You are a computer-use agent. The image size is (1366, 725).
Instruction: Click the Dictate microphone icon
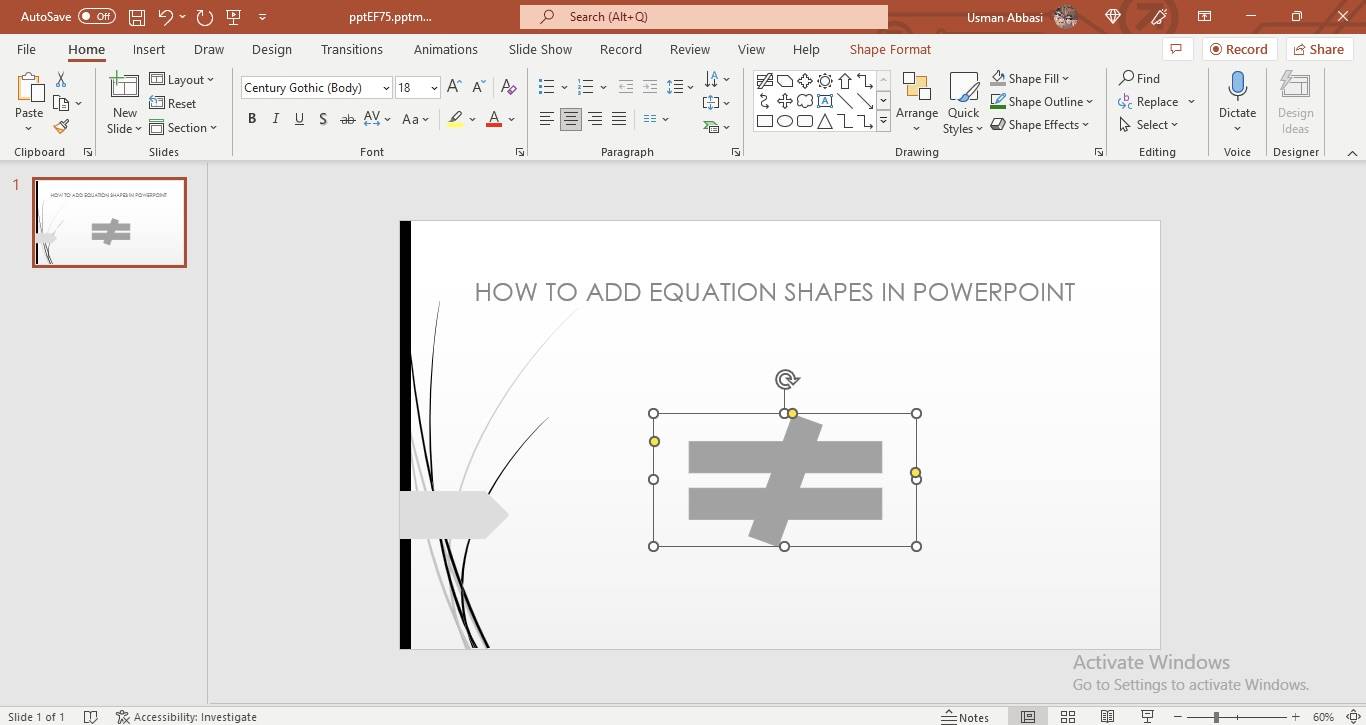[1237, 88]
